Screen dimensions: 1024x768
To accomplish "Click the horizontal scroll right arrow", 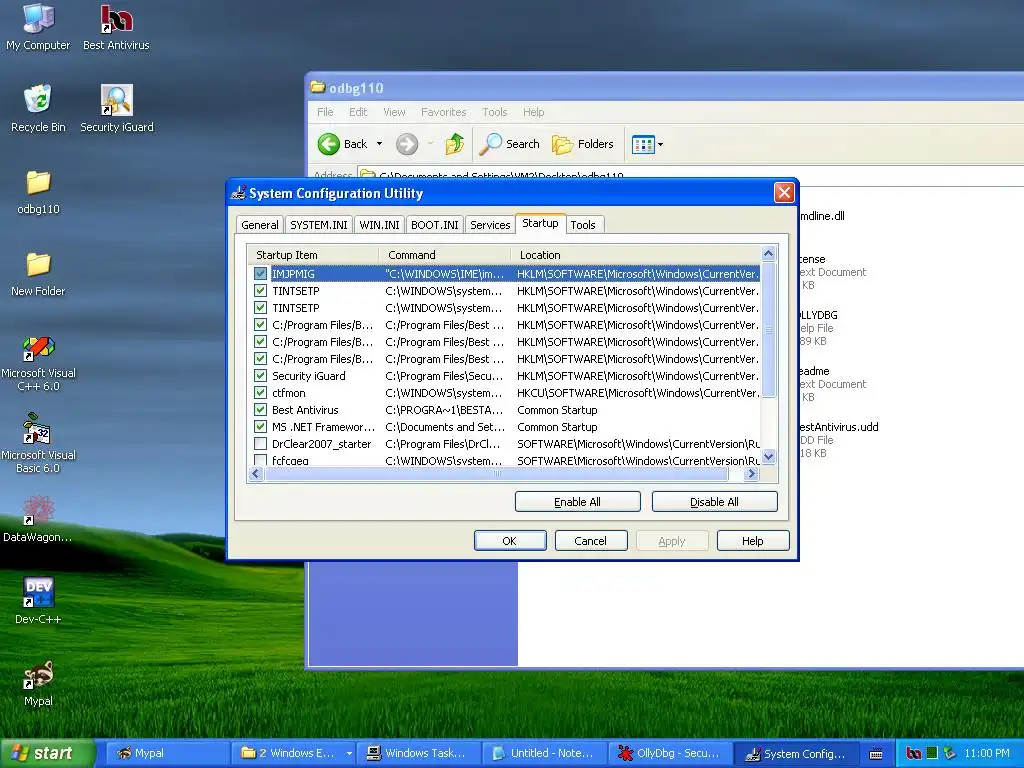I will [752, 474].
